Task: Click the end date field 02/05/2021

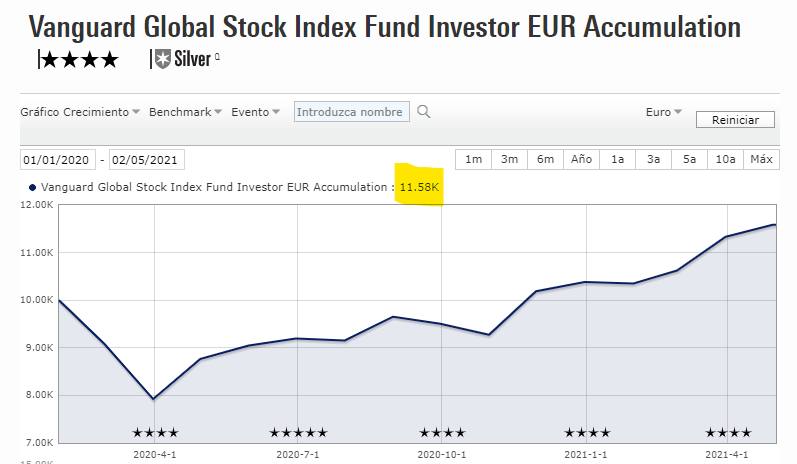Action: tap(147, 160)
